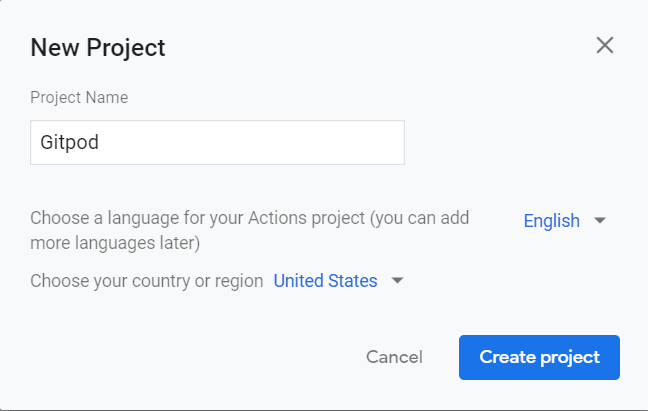Focus the Project Name text field
Viewport: 648px width, 411px height.
[217, 143]
